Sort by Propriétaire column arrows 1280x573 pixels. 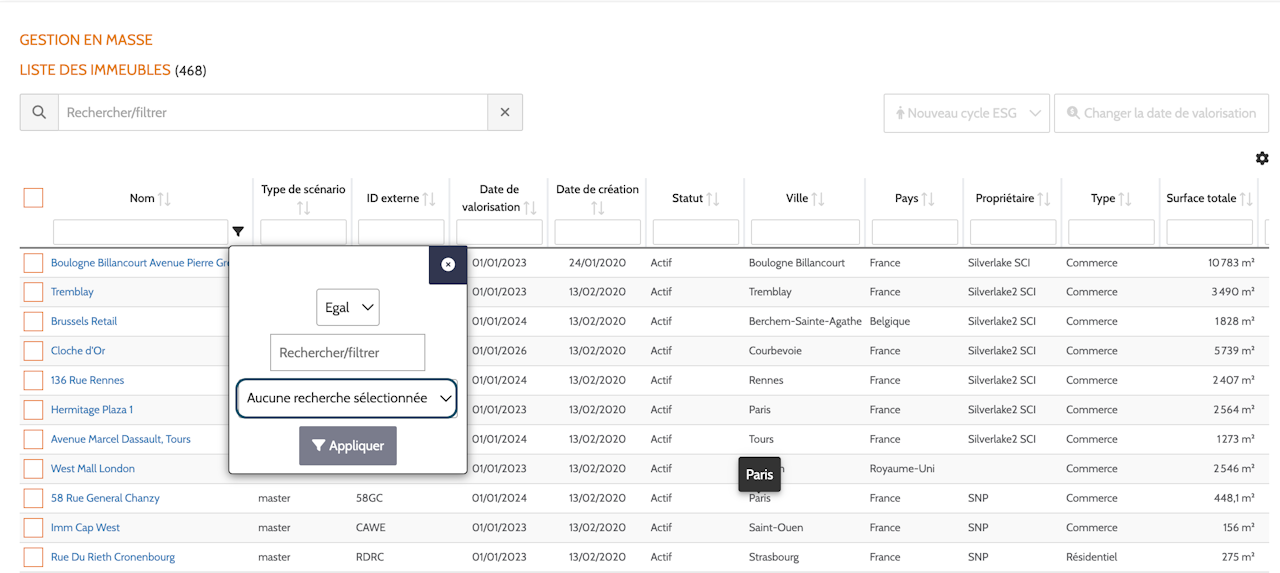pyautogui.click(x=1044, y=199)
